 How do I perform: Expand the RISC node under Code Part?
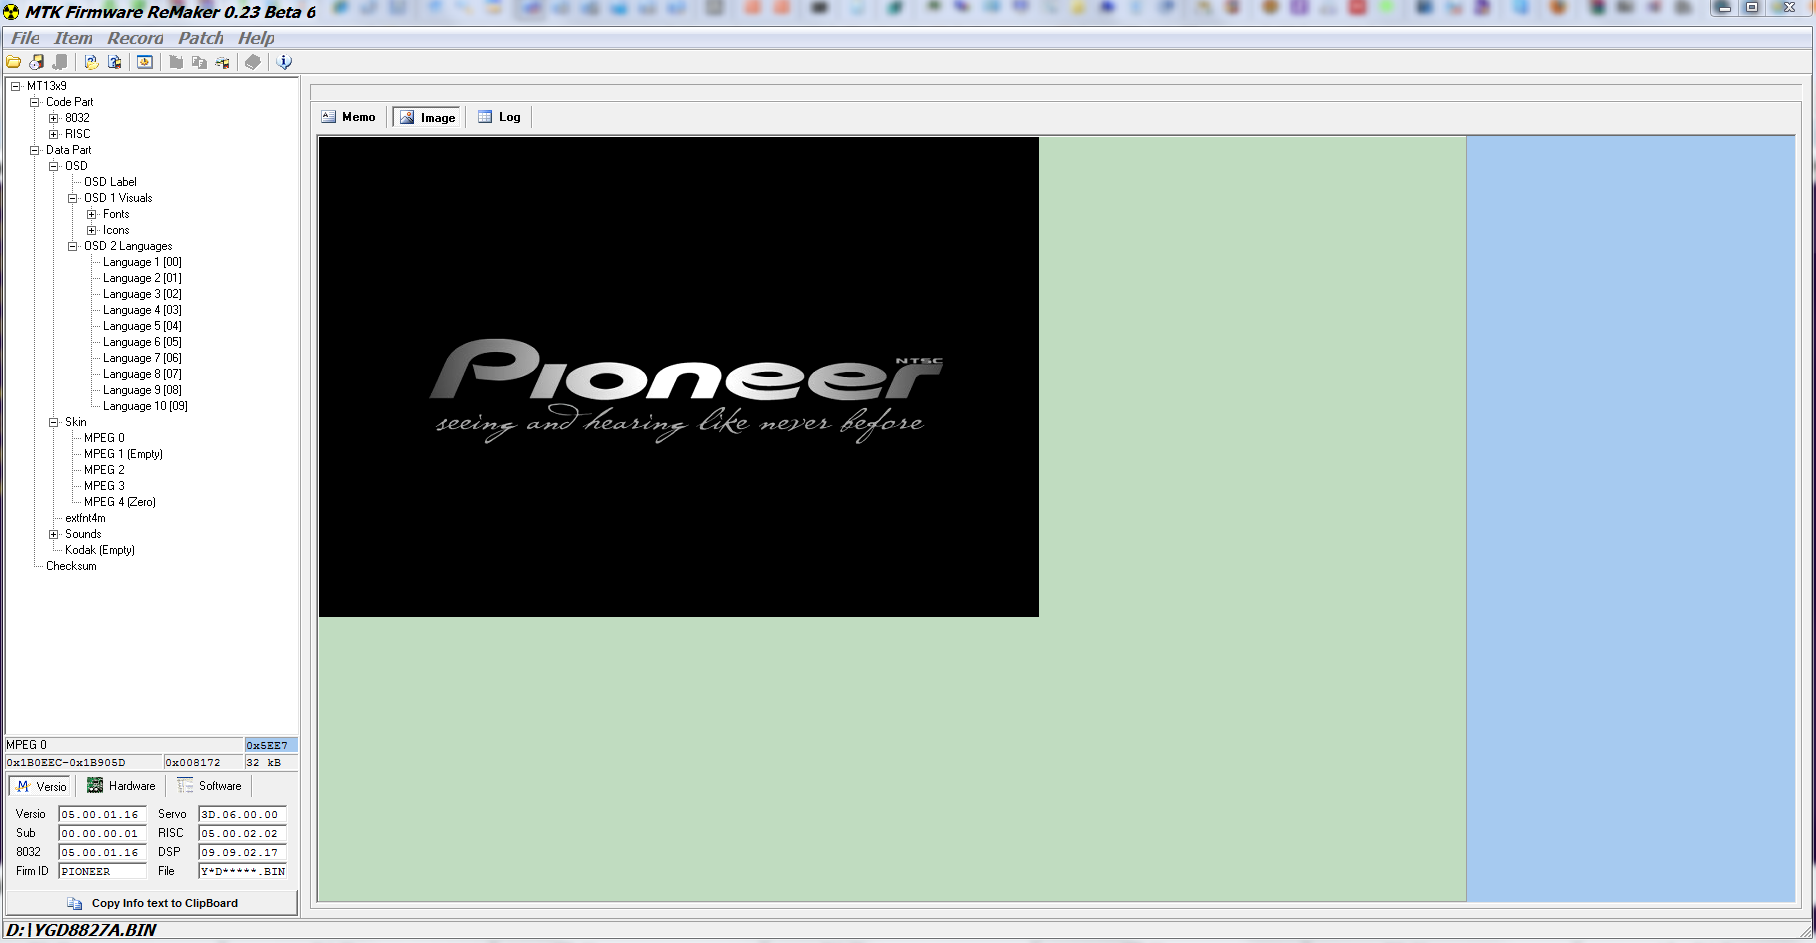click(54, 134)
